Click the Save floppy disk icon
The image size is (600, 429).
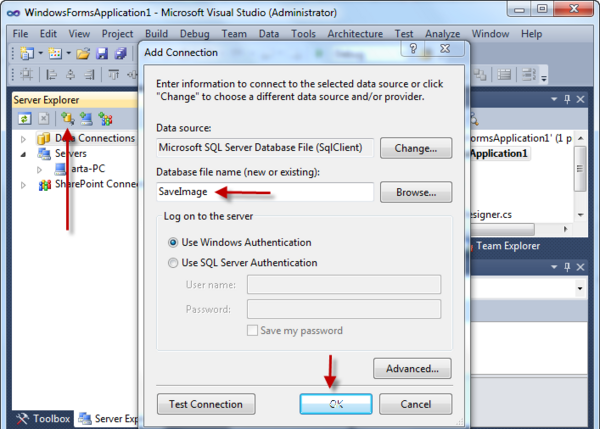tap(102, 53)
